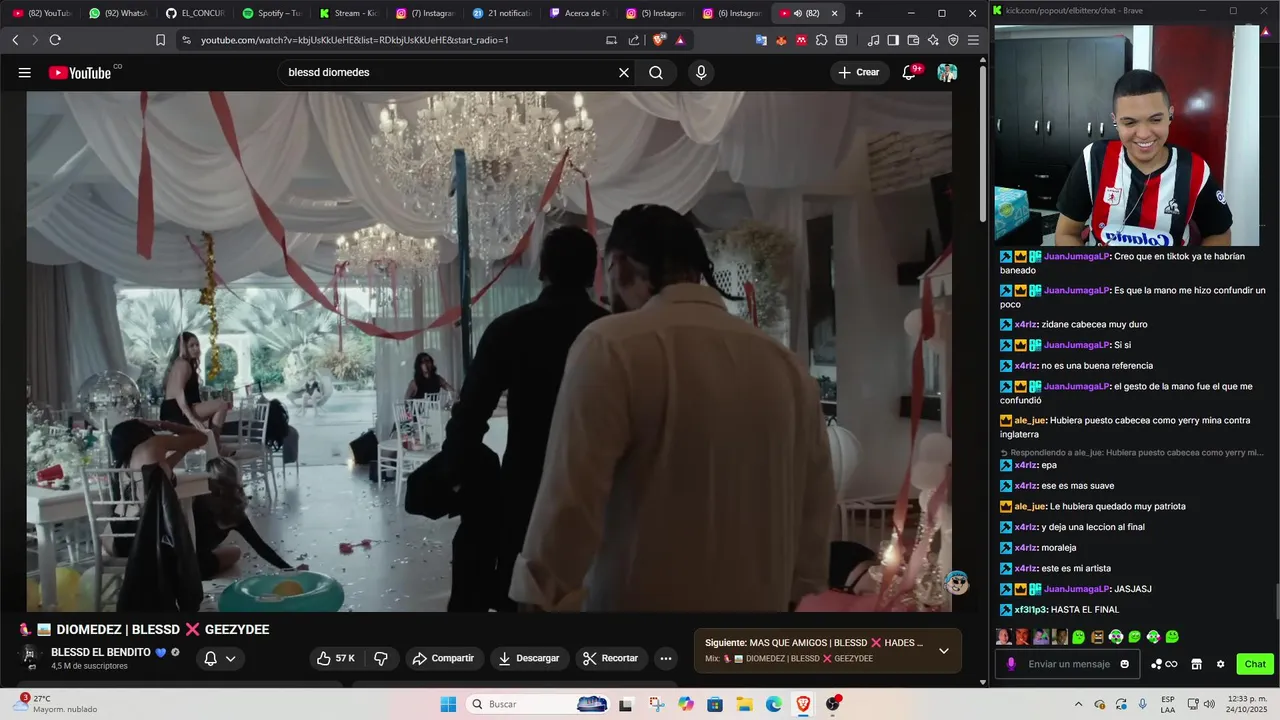
Task: Dislike the video
Action: click(x=381, y=658)
